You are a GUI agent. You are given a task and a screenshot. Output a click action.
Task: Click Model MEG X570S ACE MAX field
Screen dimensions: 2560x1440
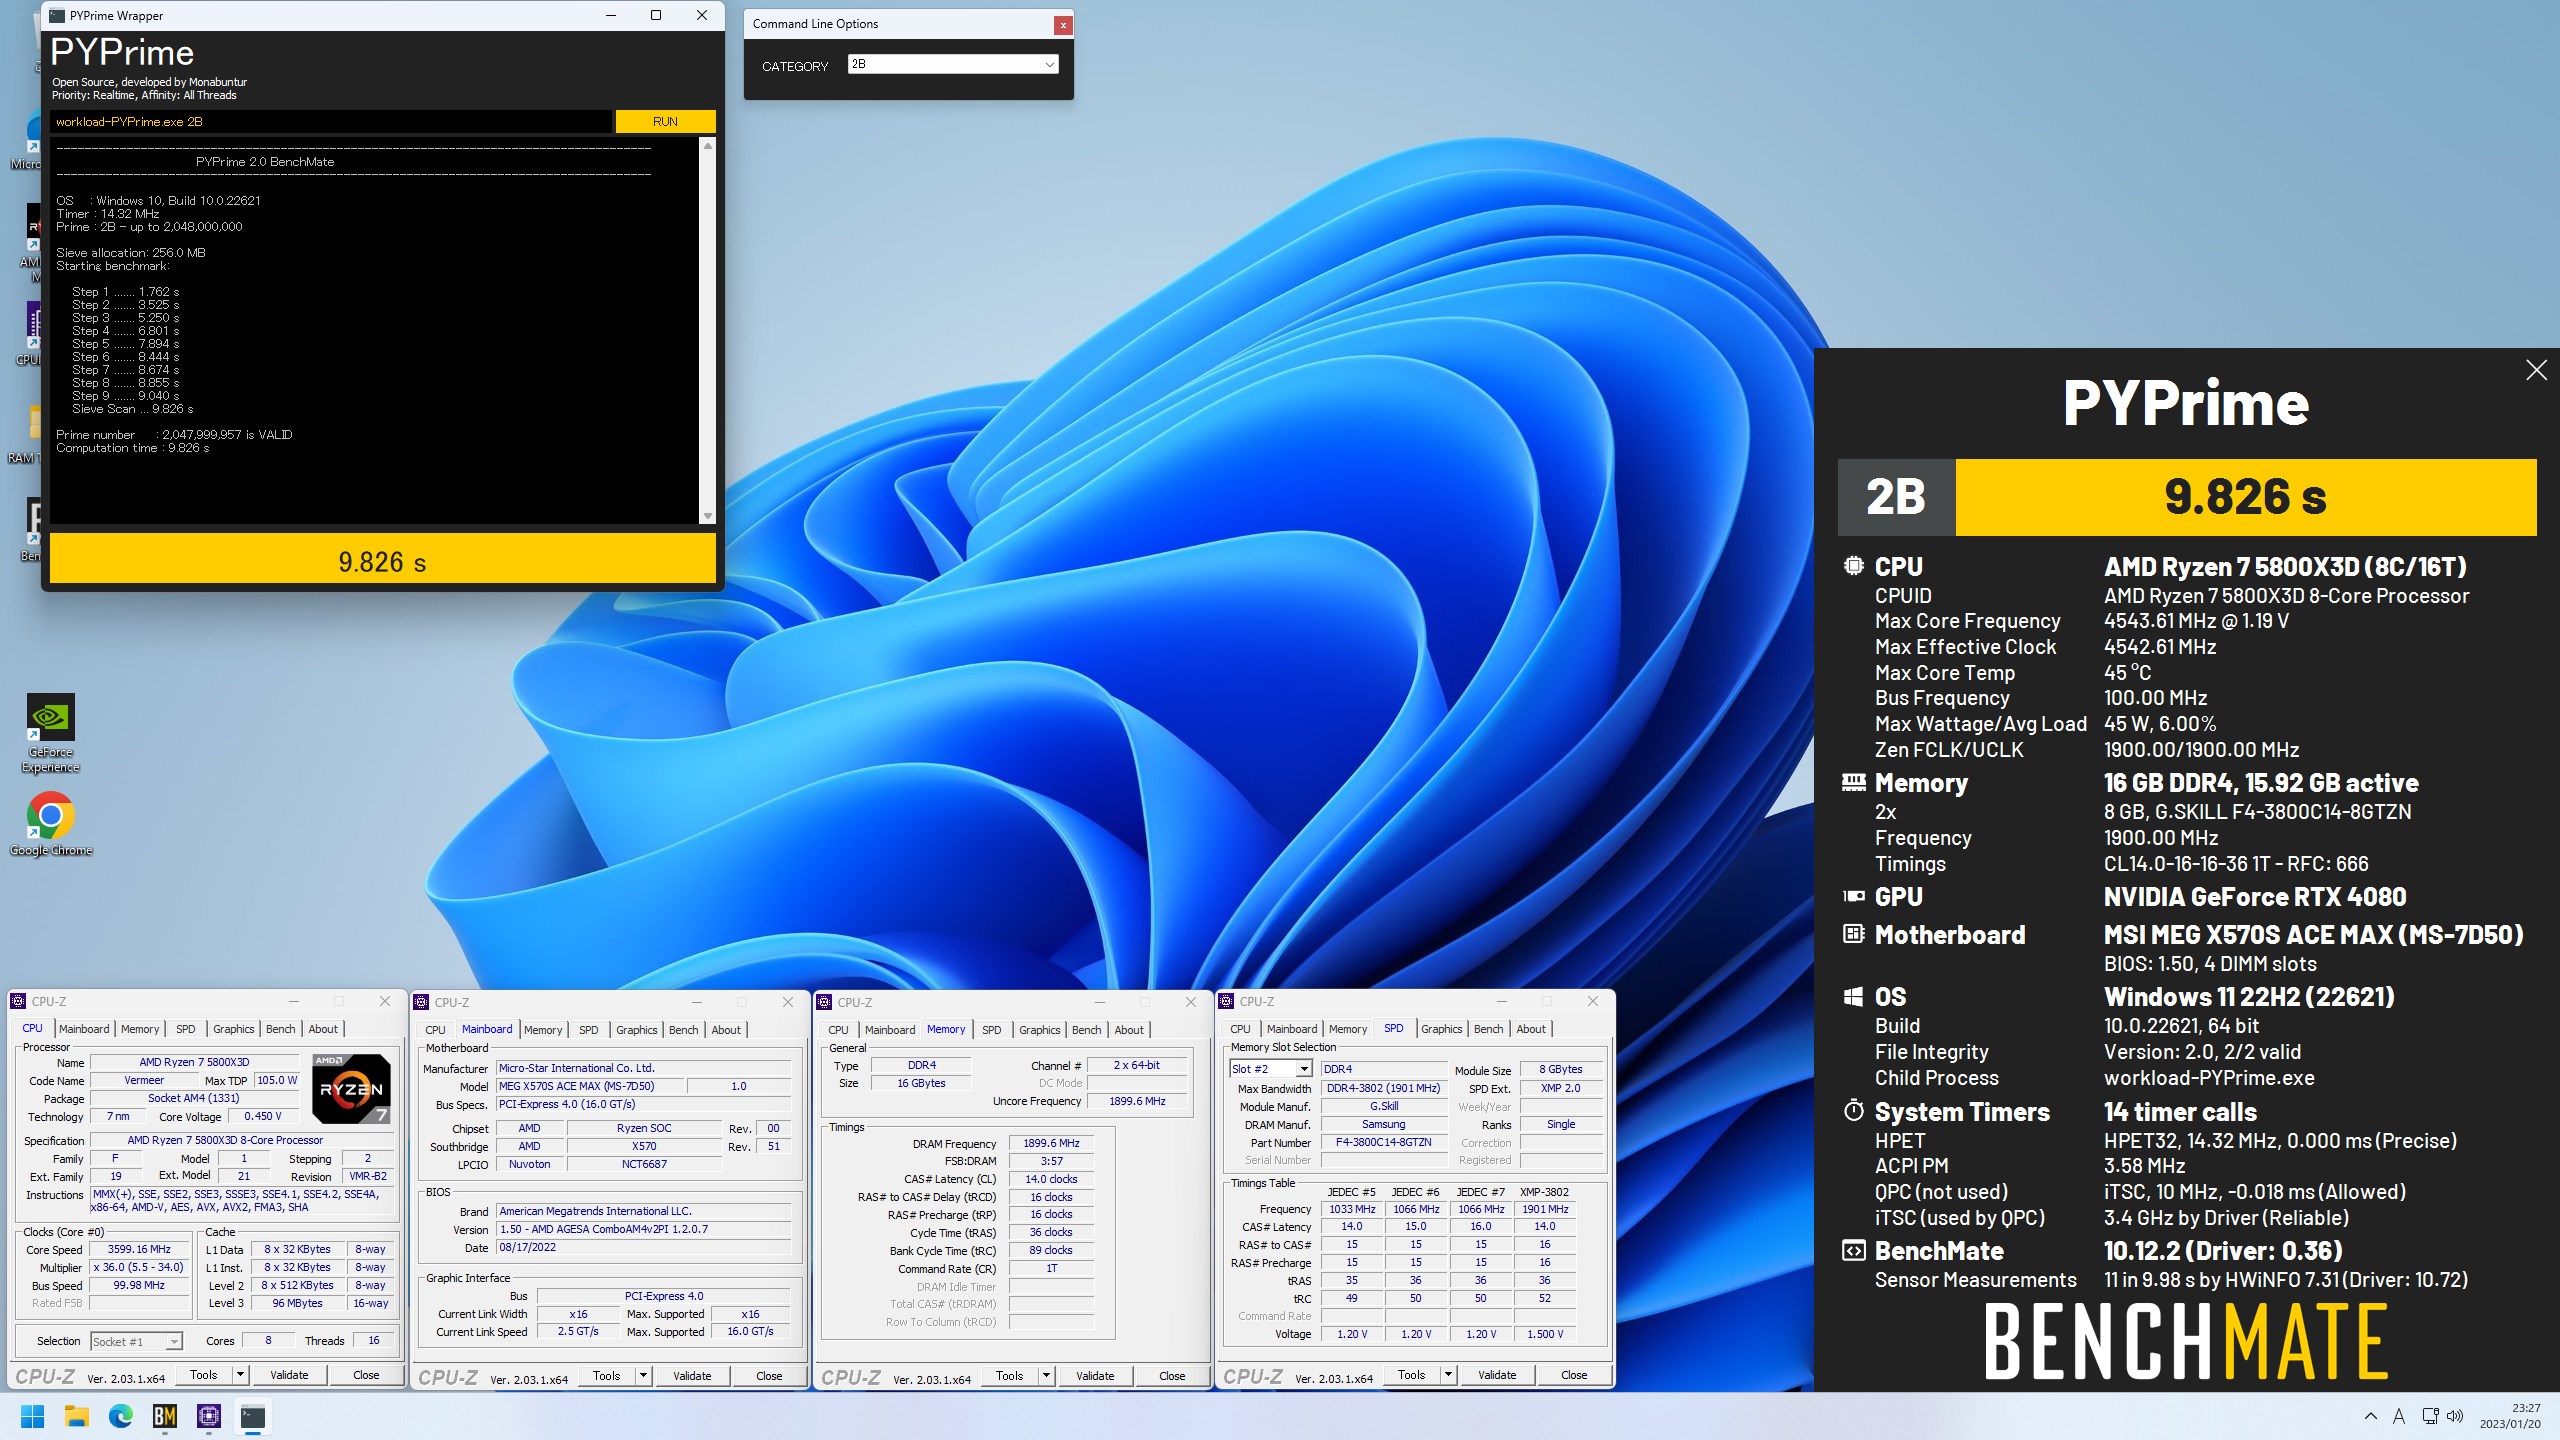[590, 1086]
